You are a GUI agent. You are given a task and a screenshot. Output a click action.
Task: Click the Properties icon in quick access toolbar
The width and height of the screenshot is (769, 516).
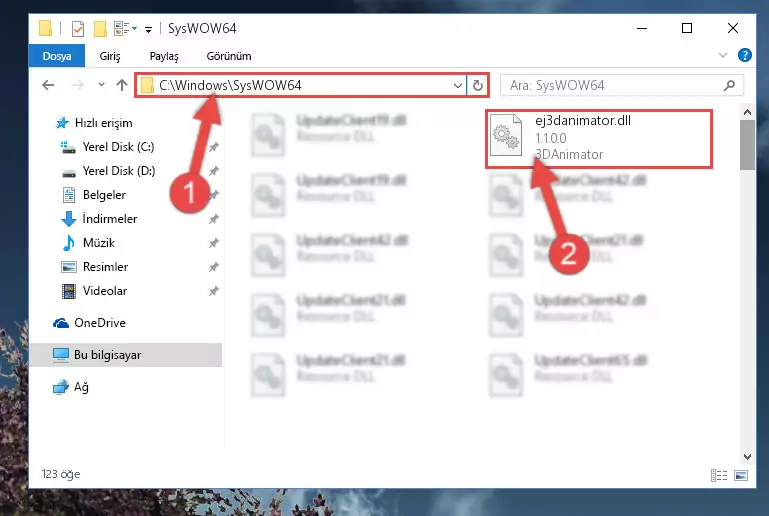click(x=77, y=29)
